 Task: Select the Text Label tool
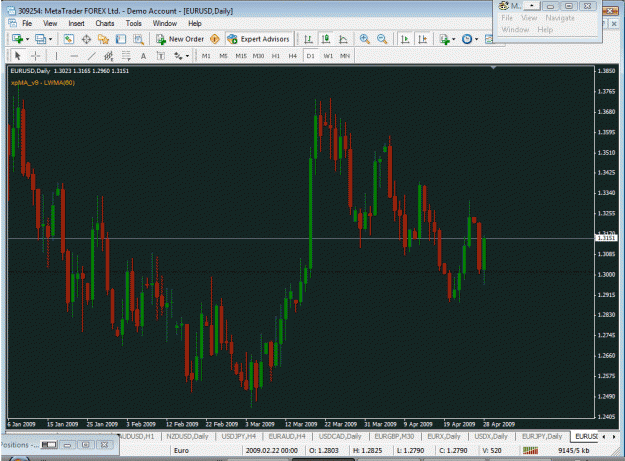161,56
